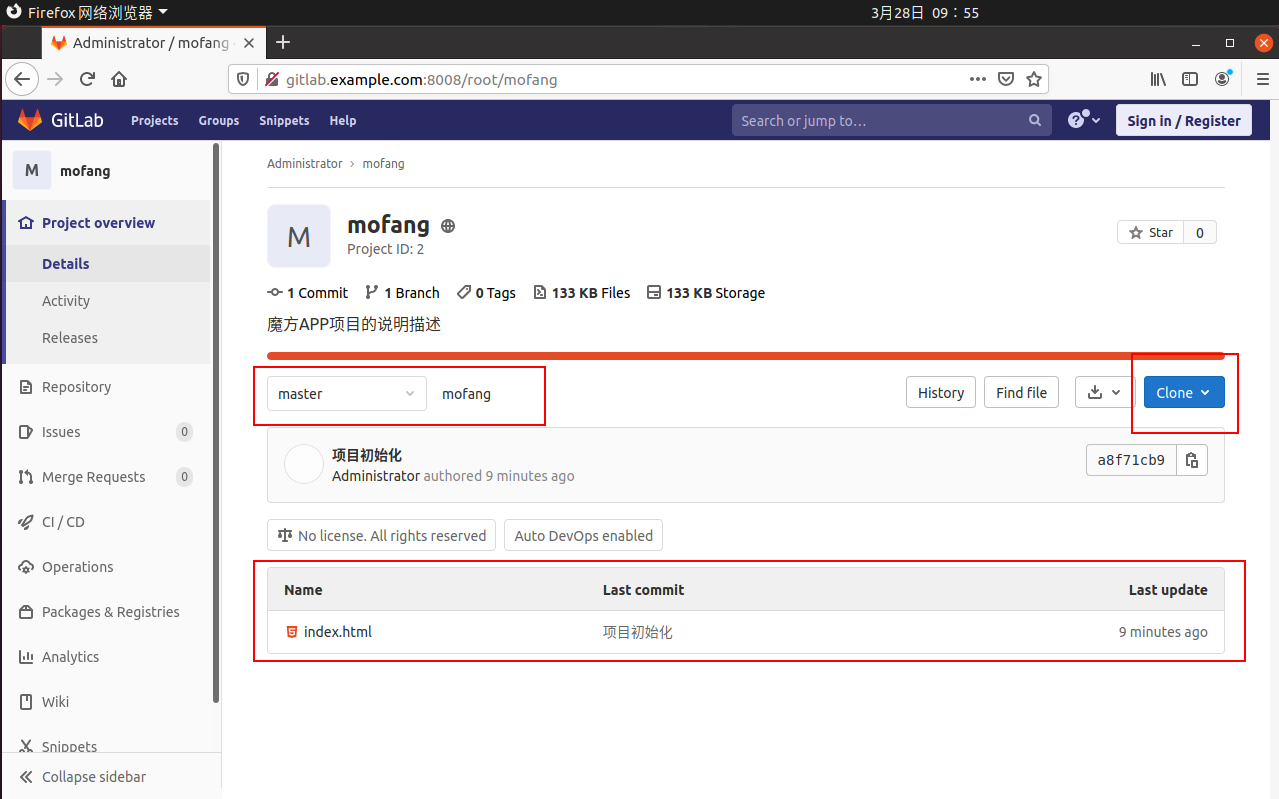Open the download source code dropdown
The height and width of the screenshot is (799, 1279).
tap(1103, 393)
